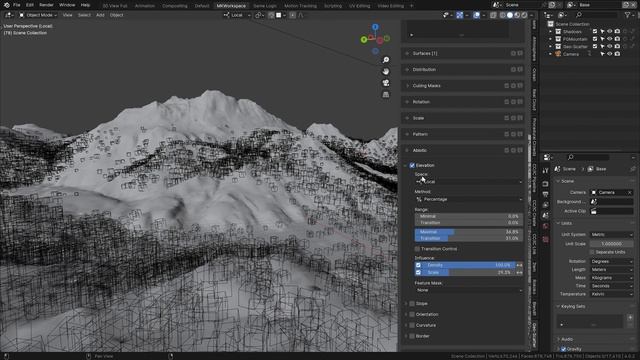Click the Scene Collection icon in outliner
Viewport: 640px width, 360px height.
551,24
